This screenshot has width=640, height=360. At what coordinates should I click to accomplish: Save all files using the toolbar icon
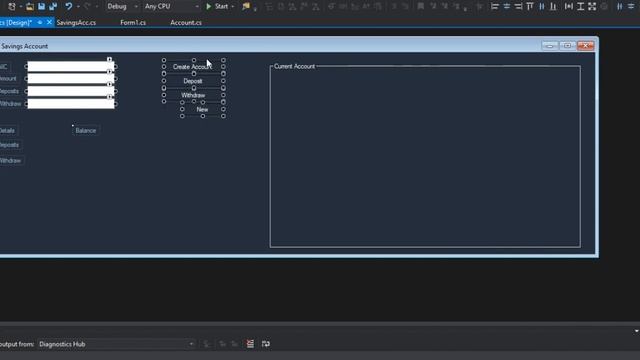(x=53, y=7)
